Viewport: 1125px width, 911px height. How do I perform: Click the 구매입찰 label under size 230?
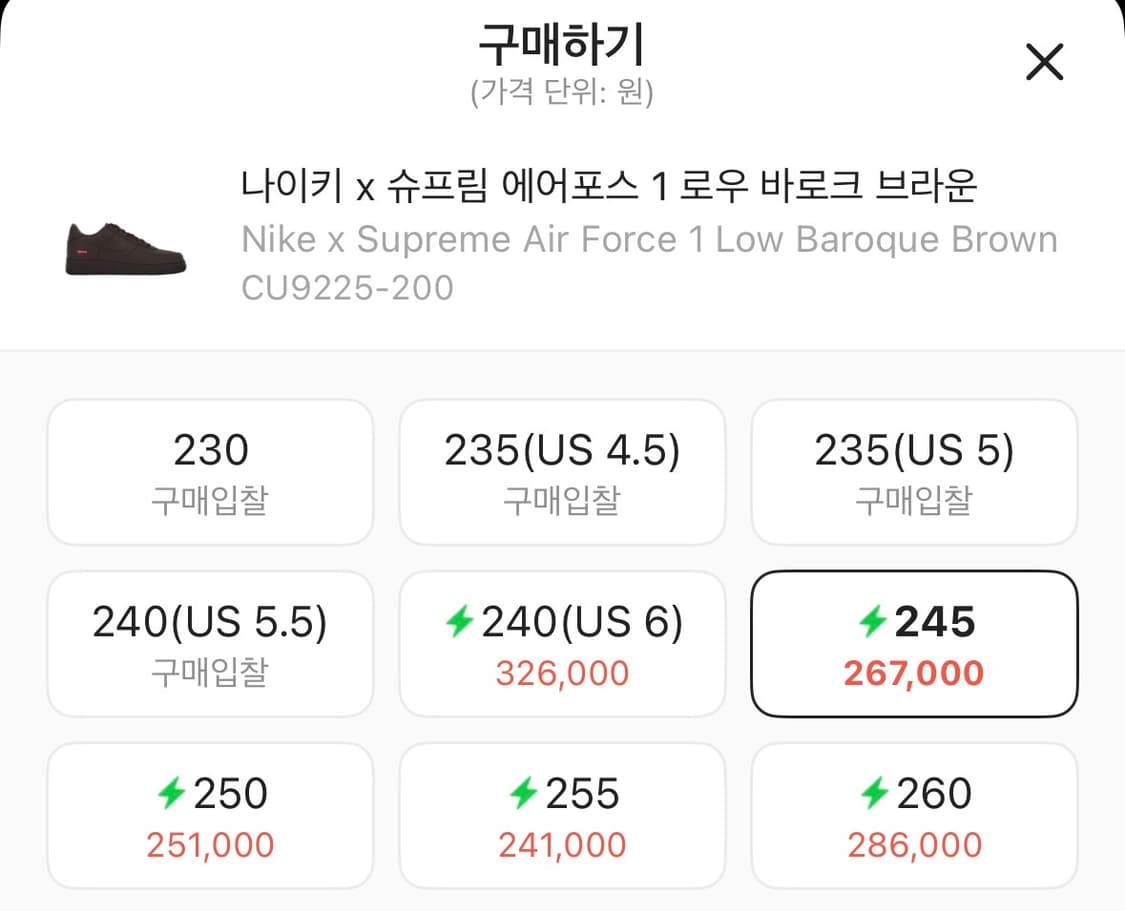210,503
